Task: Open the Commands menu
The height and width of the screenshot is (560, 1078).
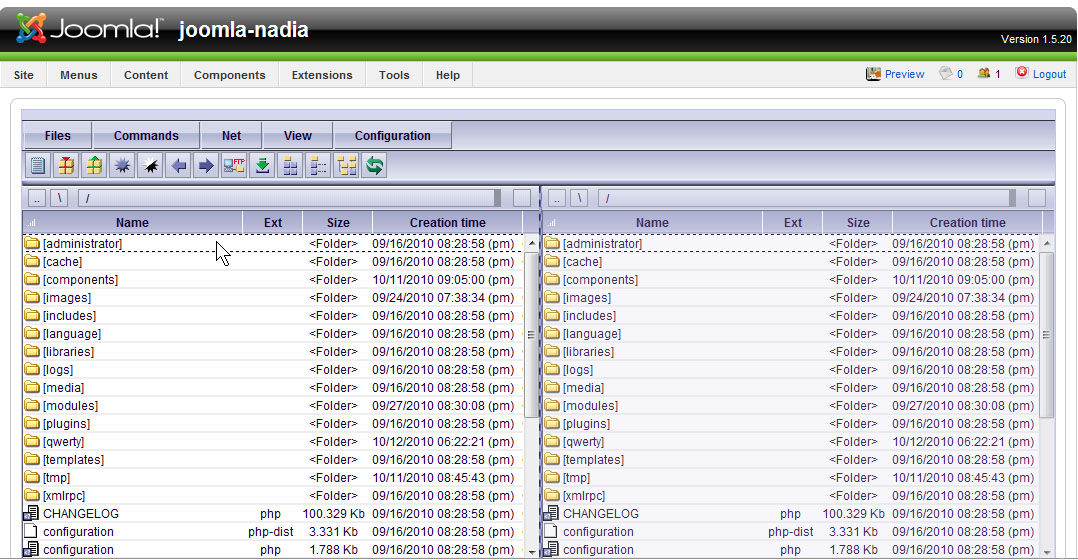Action: tap(146, 136)
